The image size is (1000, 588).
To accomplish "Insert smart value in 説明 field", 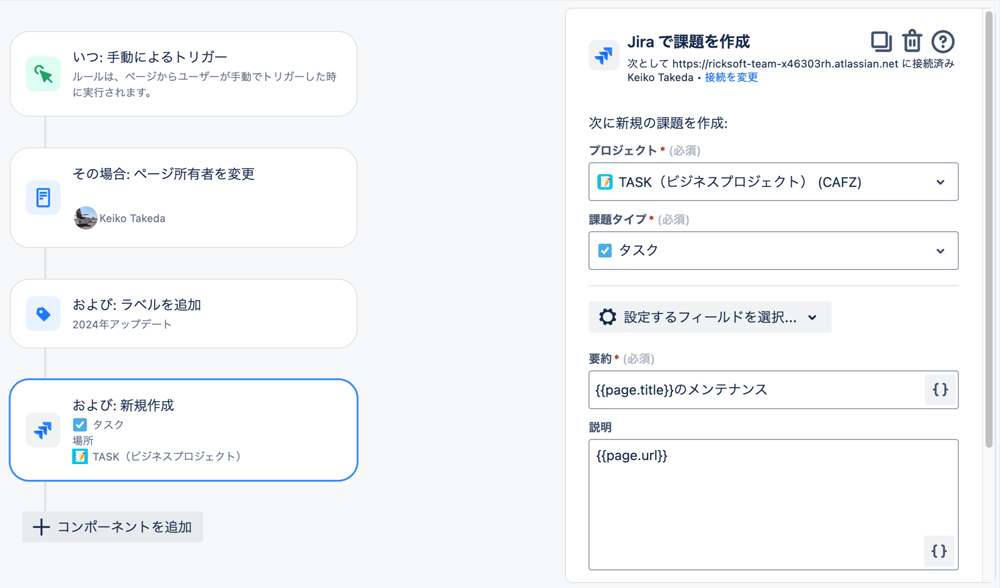I will tap(939, 551).
